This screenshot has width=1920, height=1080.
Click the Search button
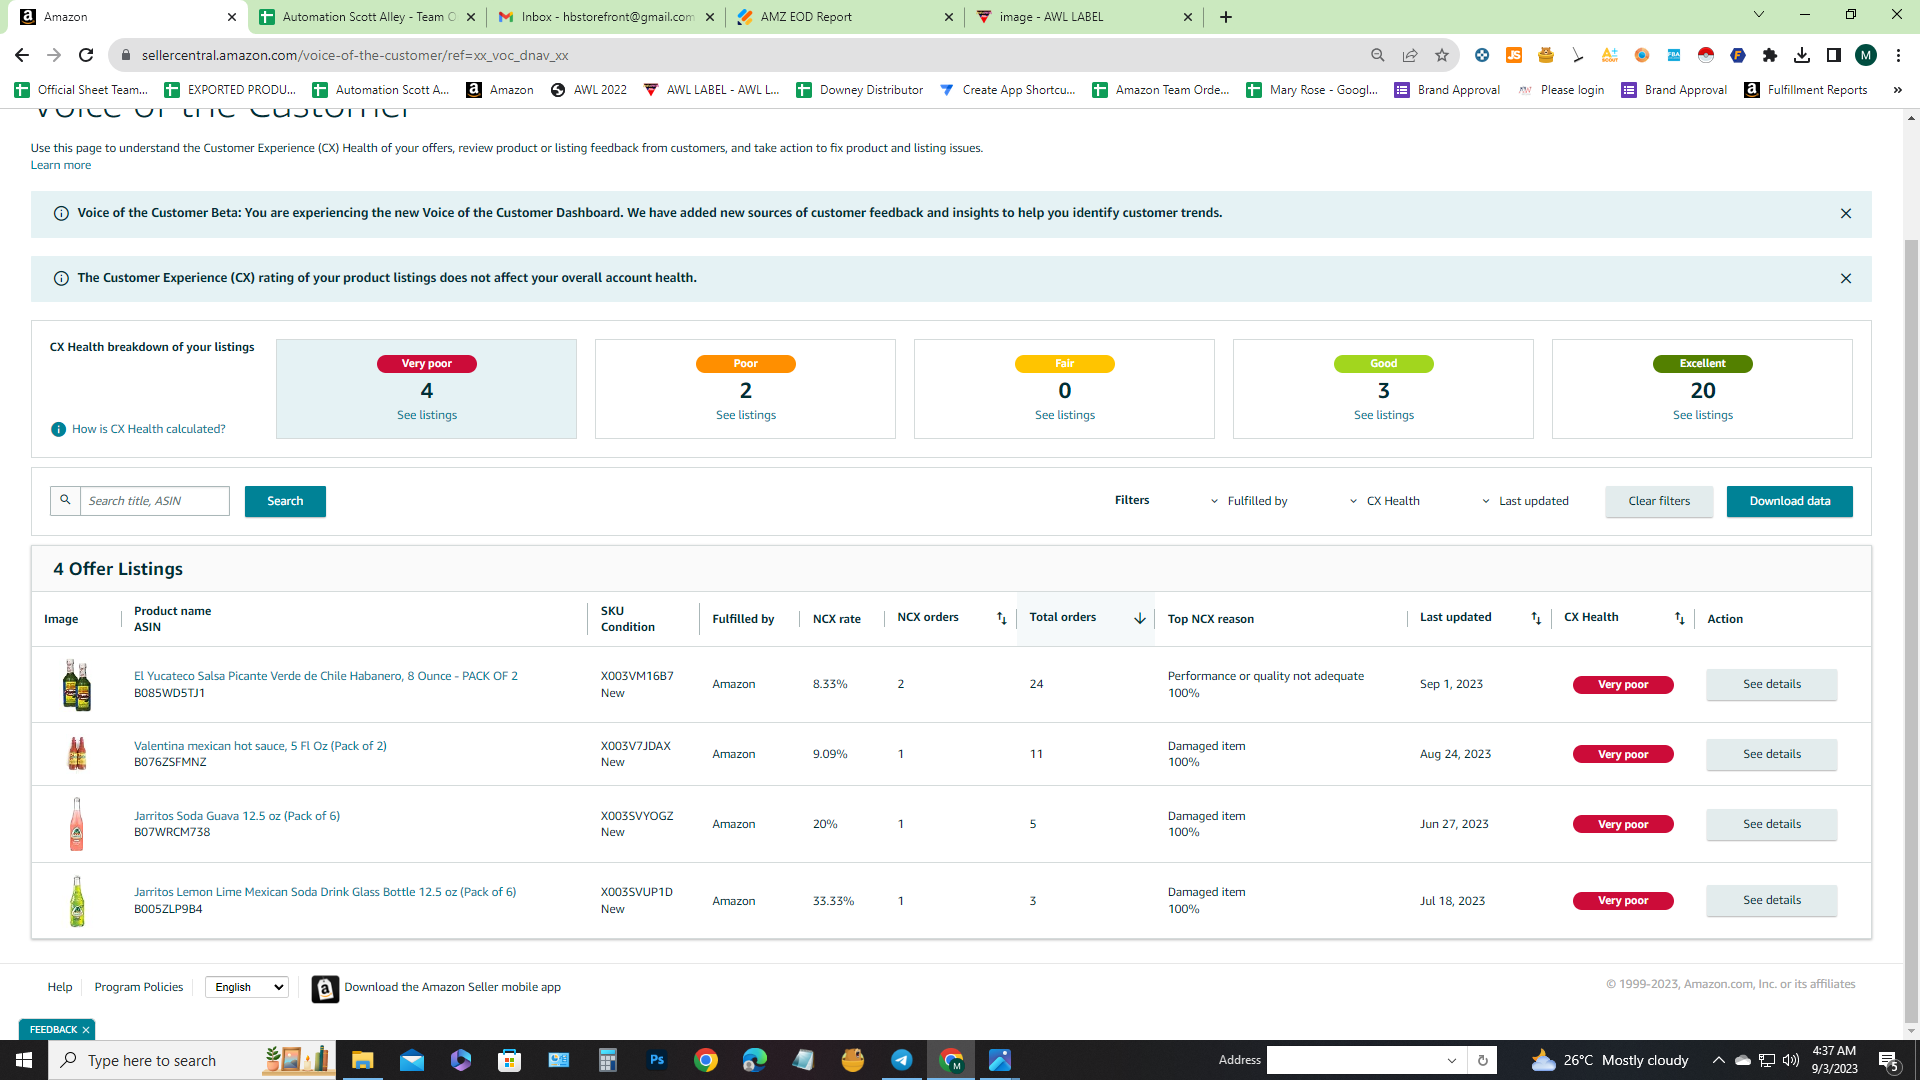pyautogui.click(x=285, y=501)
